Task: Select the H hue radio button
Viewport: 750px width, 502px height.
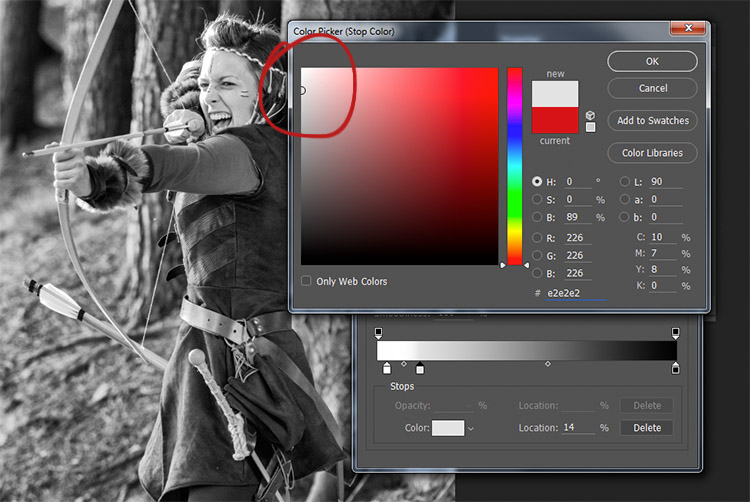Action: pos(537,182)
